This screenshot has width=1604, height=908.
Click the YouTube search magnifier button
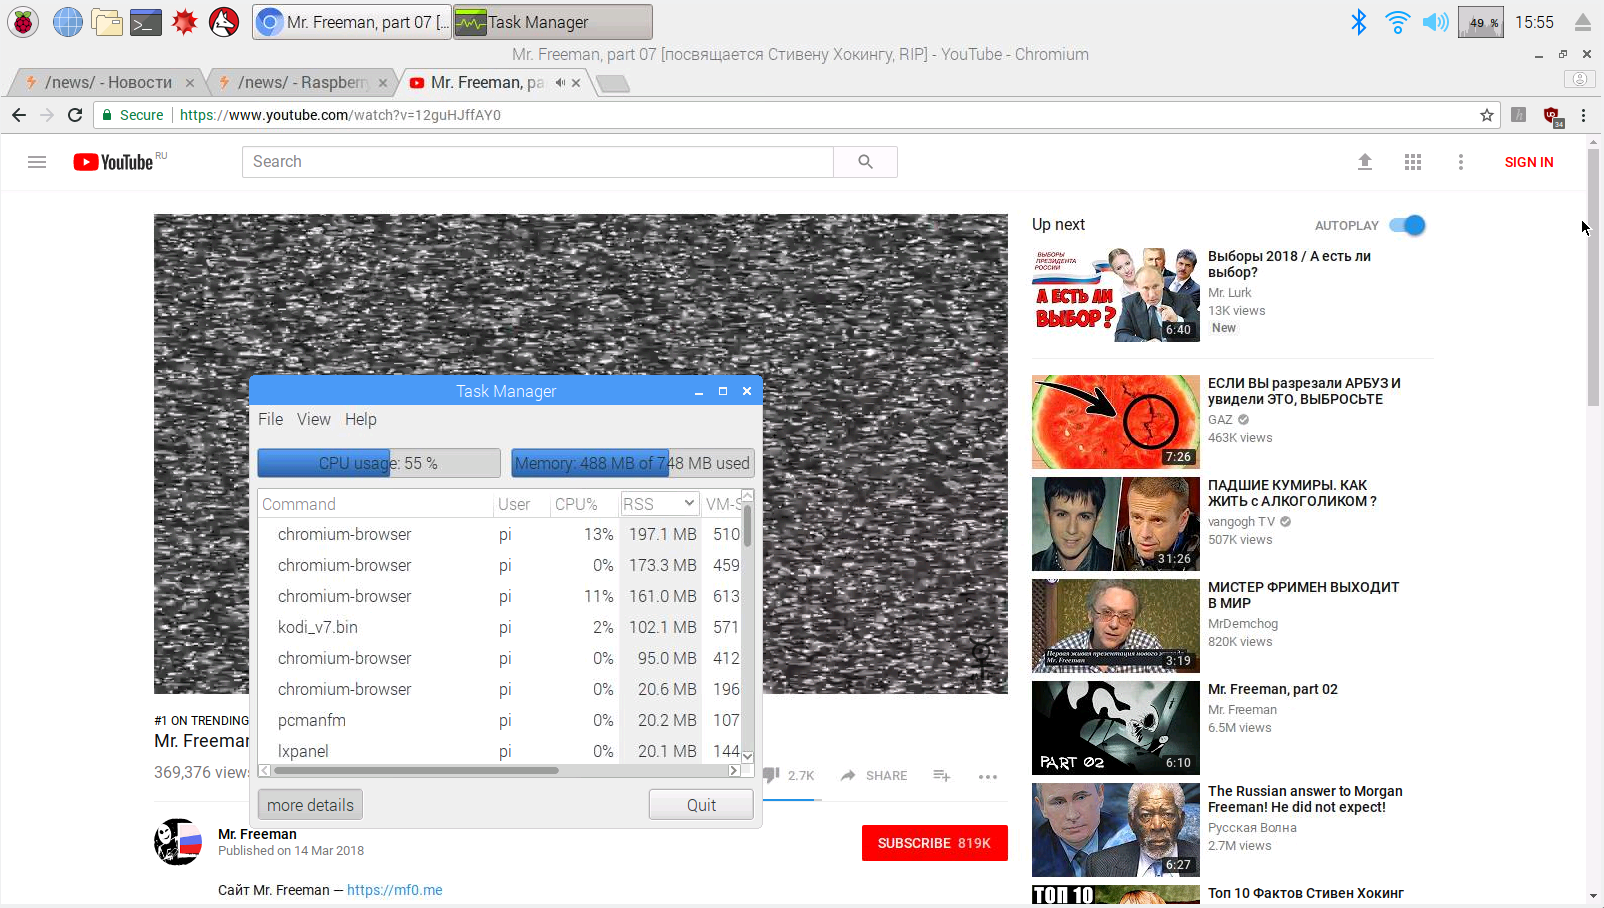tap(865, 162)
